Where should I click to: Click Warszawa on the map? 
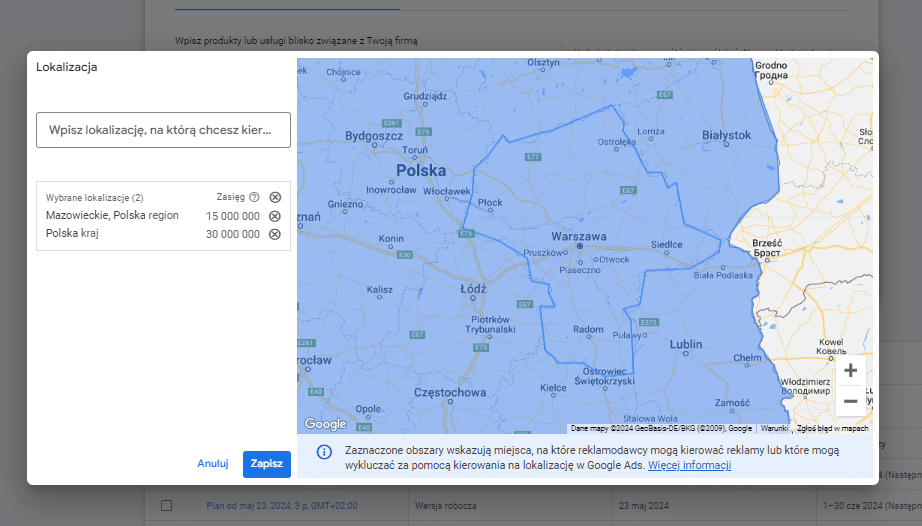pyautogui.click(x=579, y=236)
